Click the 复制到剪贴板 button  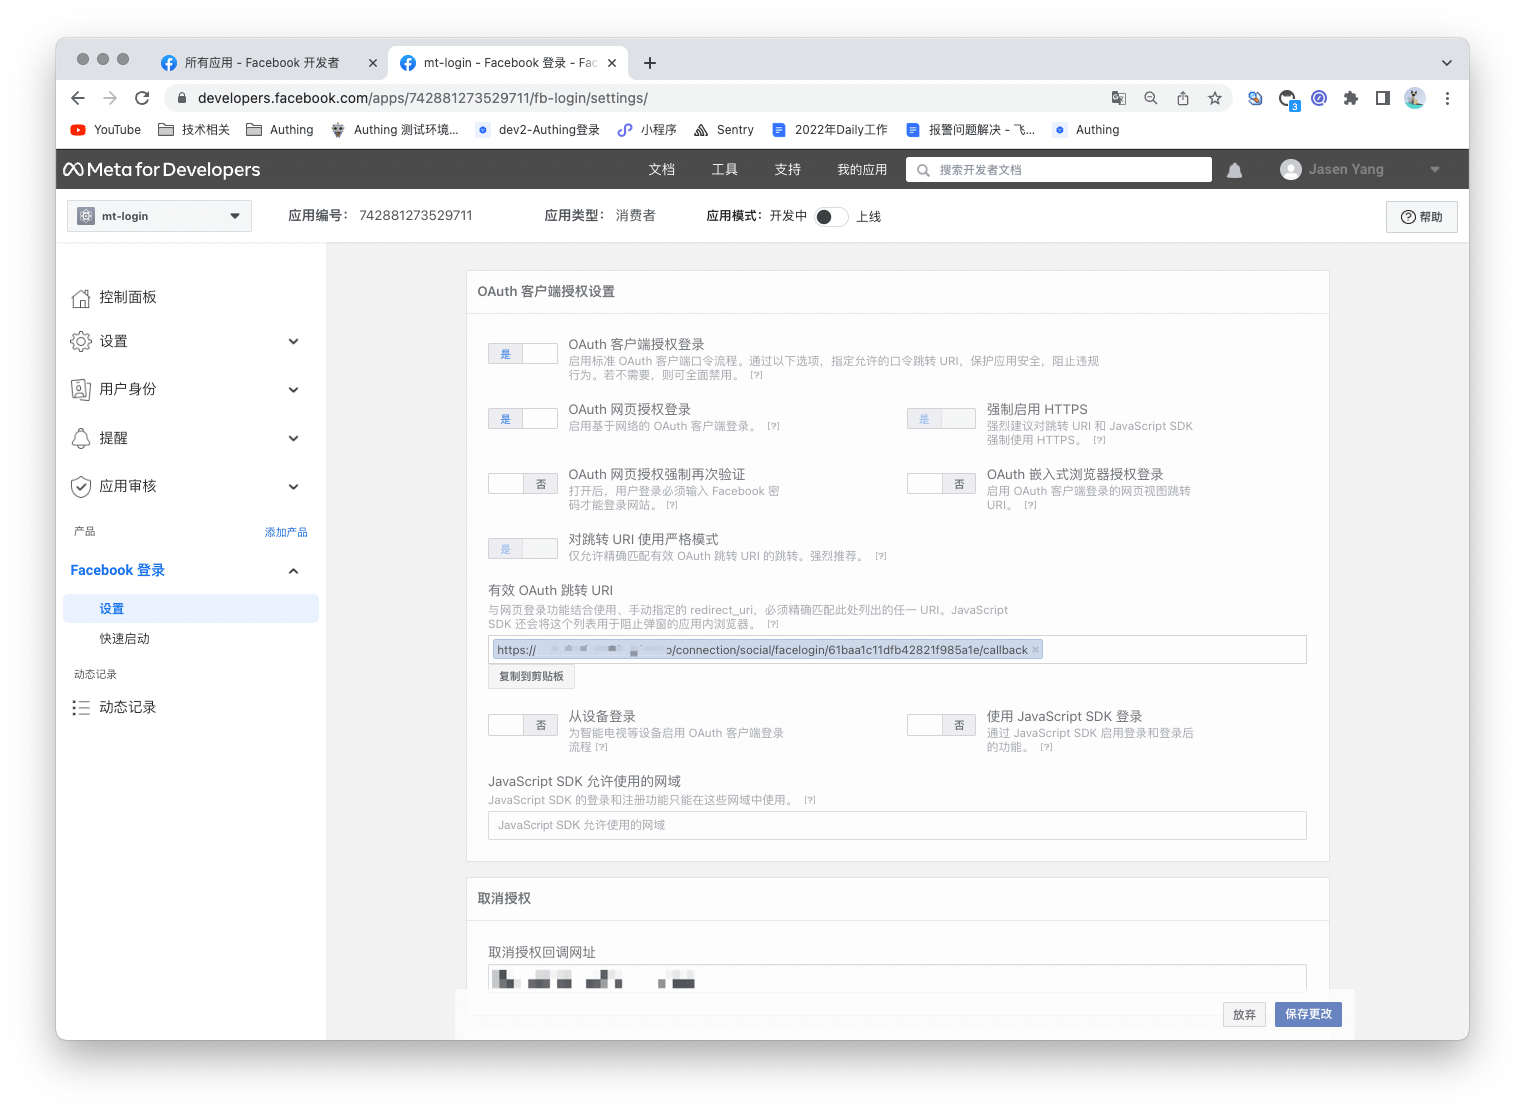coord(531,677)
